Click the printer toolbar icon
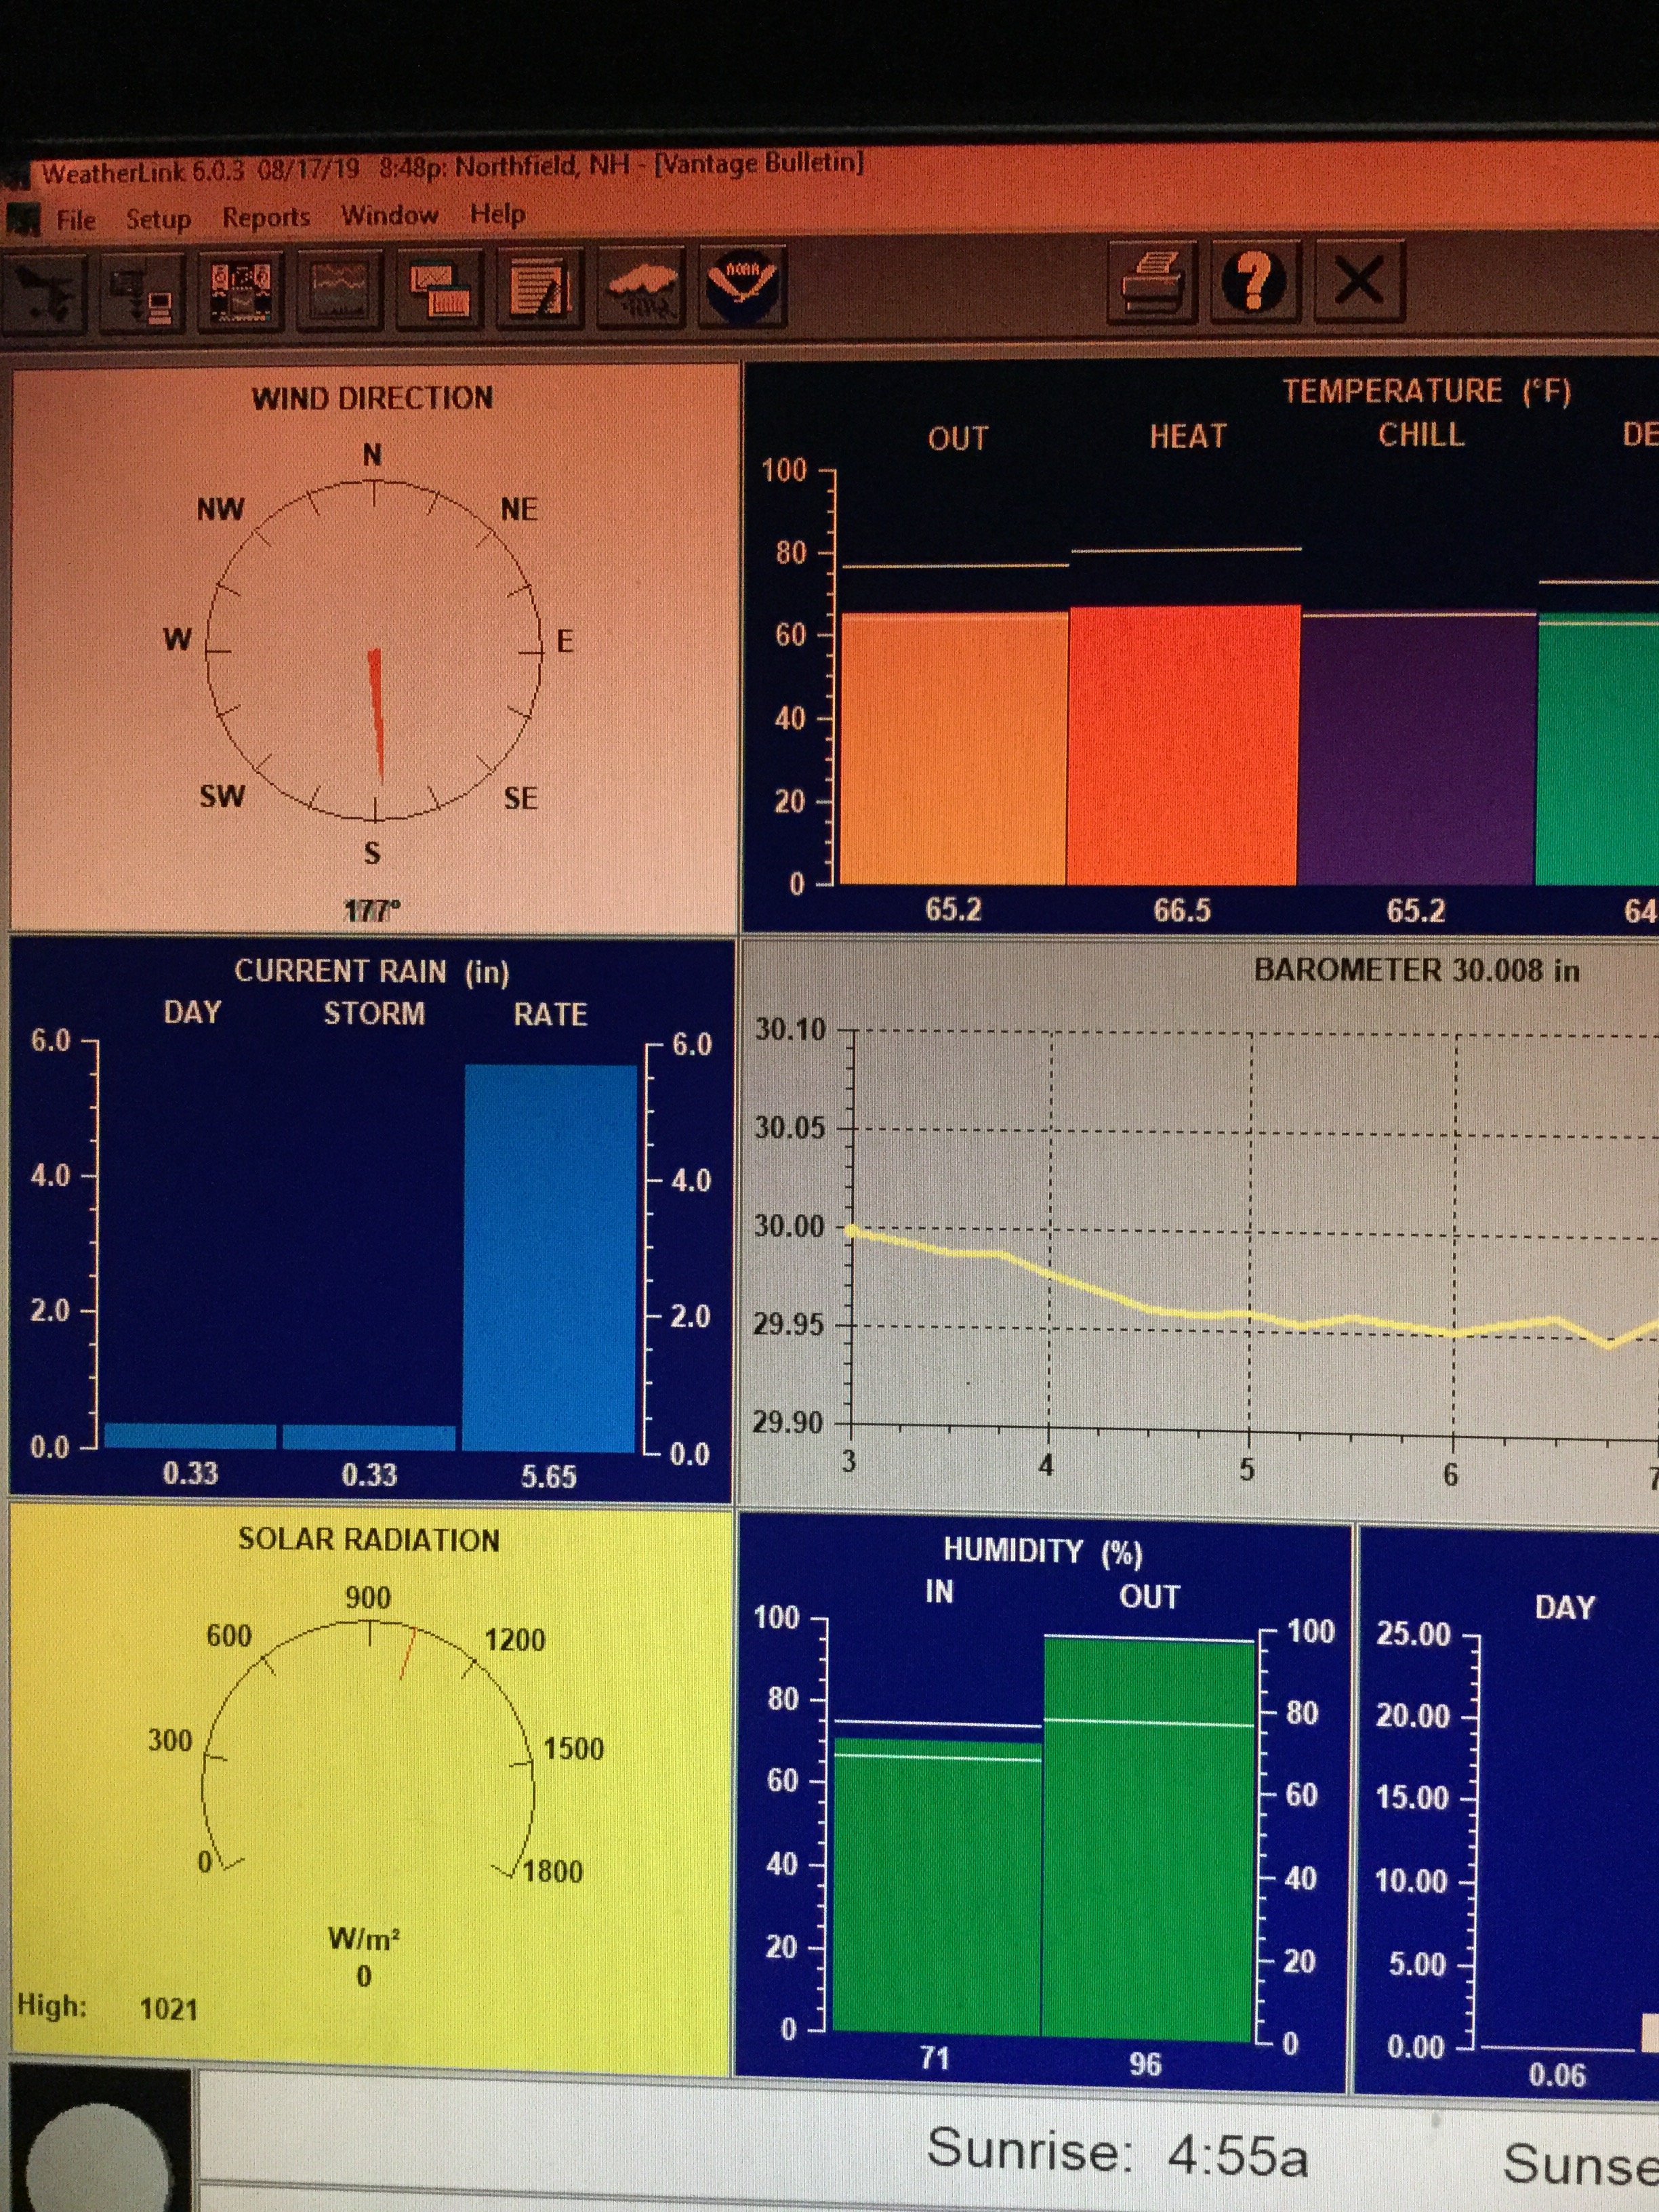1659x2212 pixels. 1153,281
